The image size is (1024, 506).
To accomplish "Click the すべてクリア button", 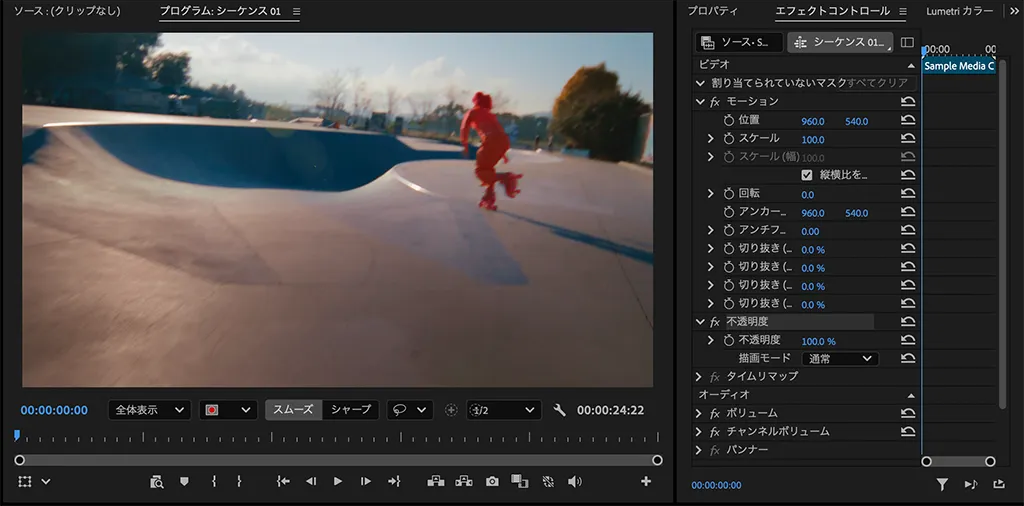I will (877, 83).
